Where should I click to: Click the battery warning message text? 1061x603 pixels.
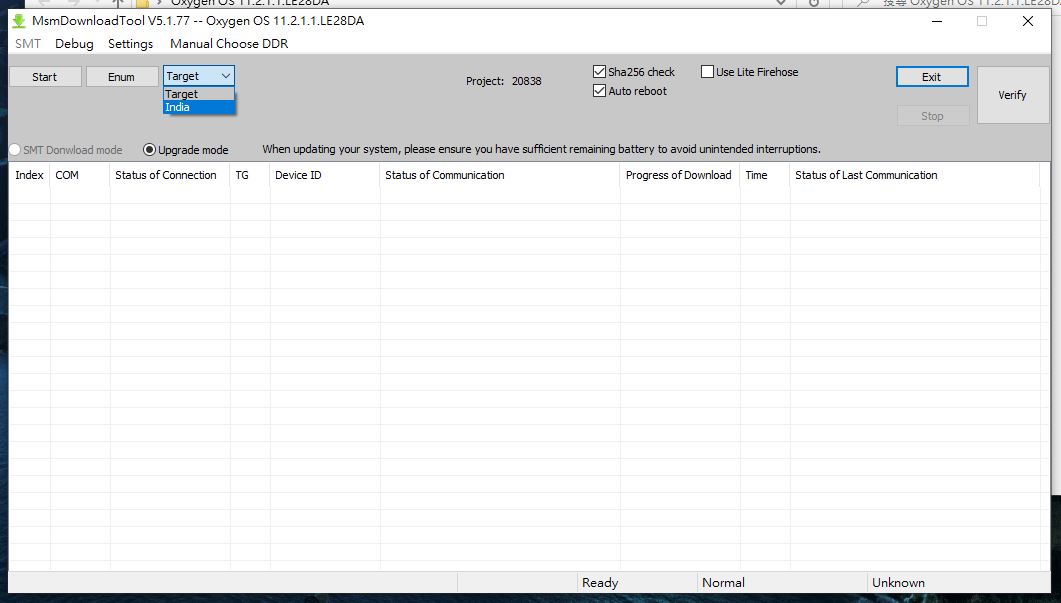coord(541,149)
